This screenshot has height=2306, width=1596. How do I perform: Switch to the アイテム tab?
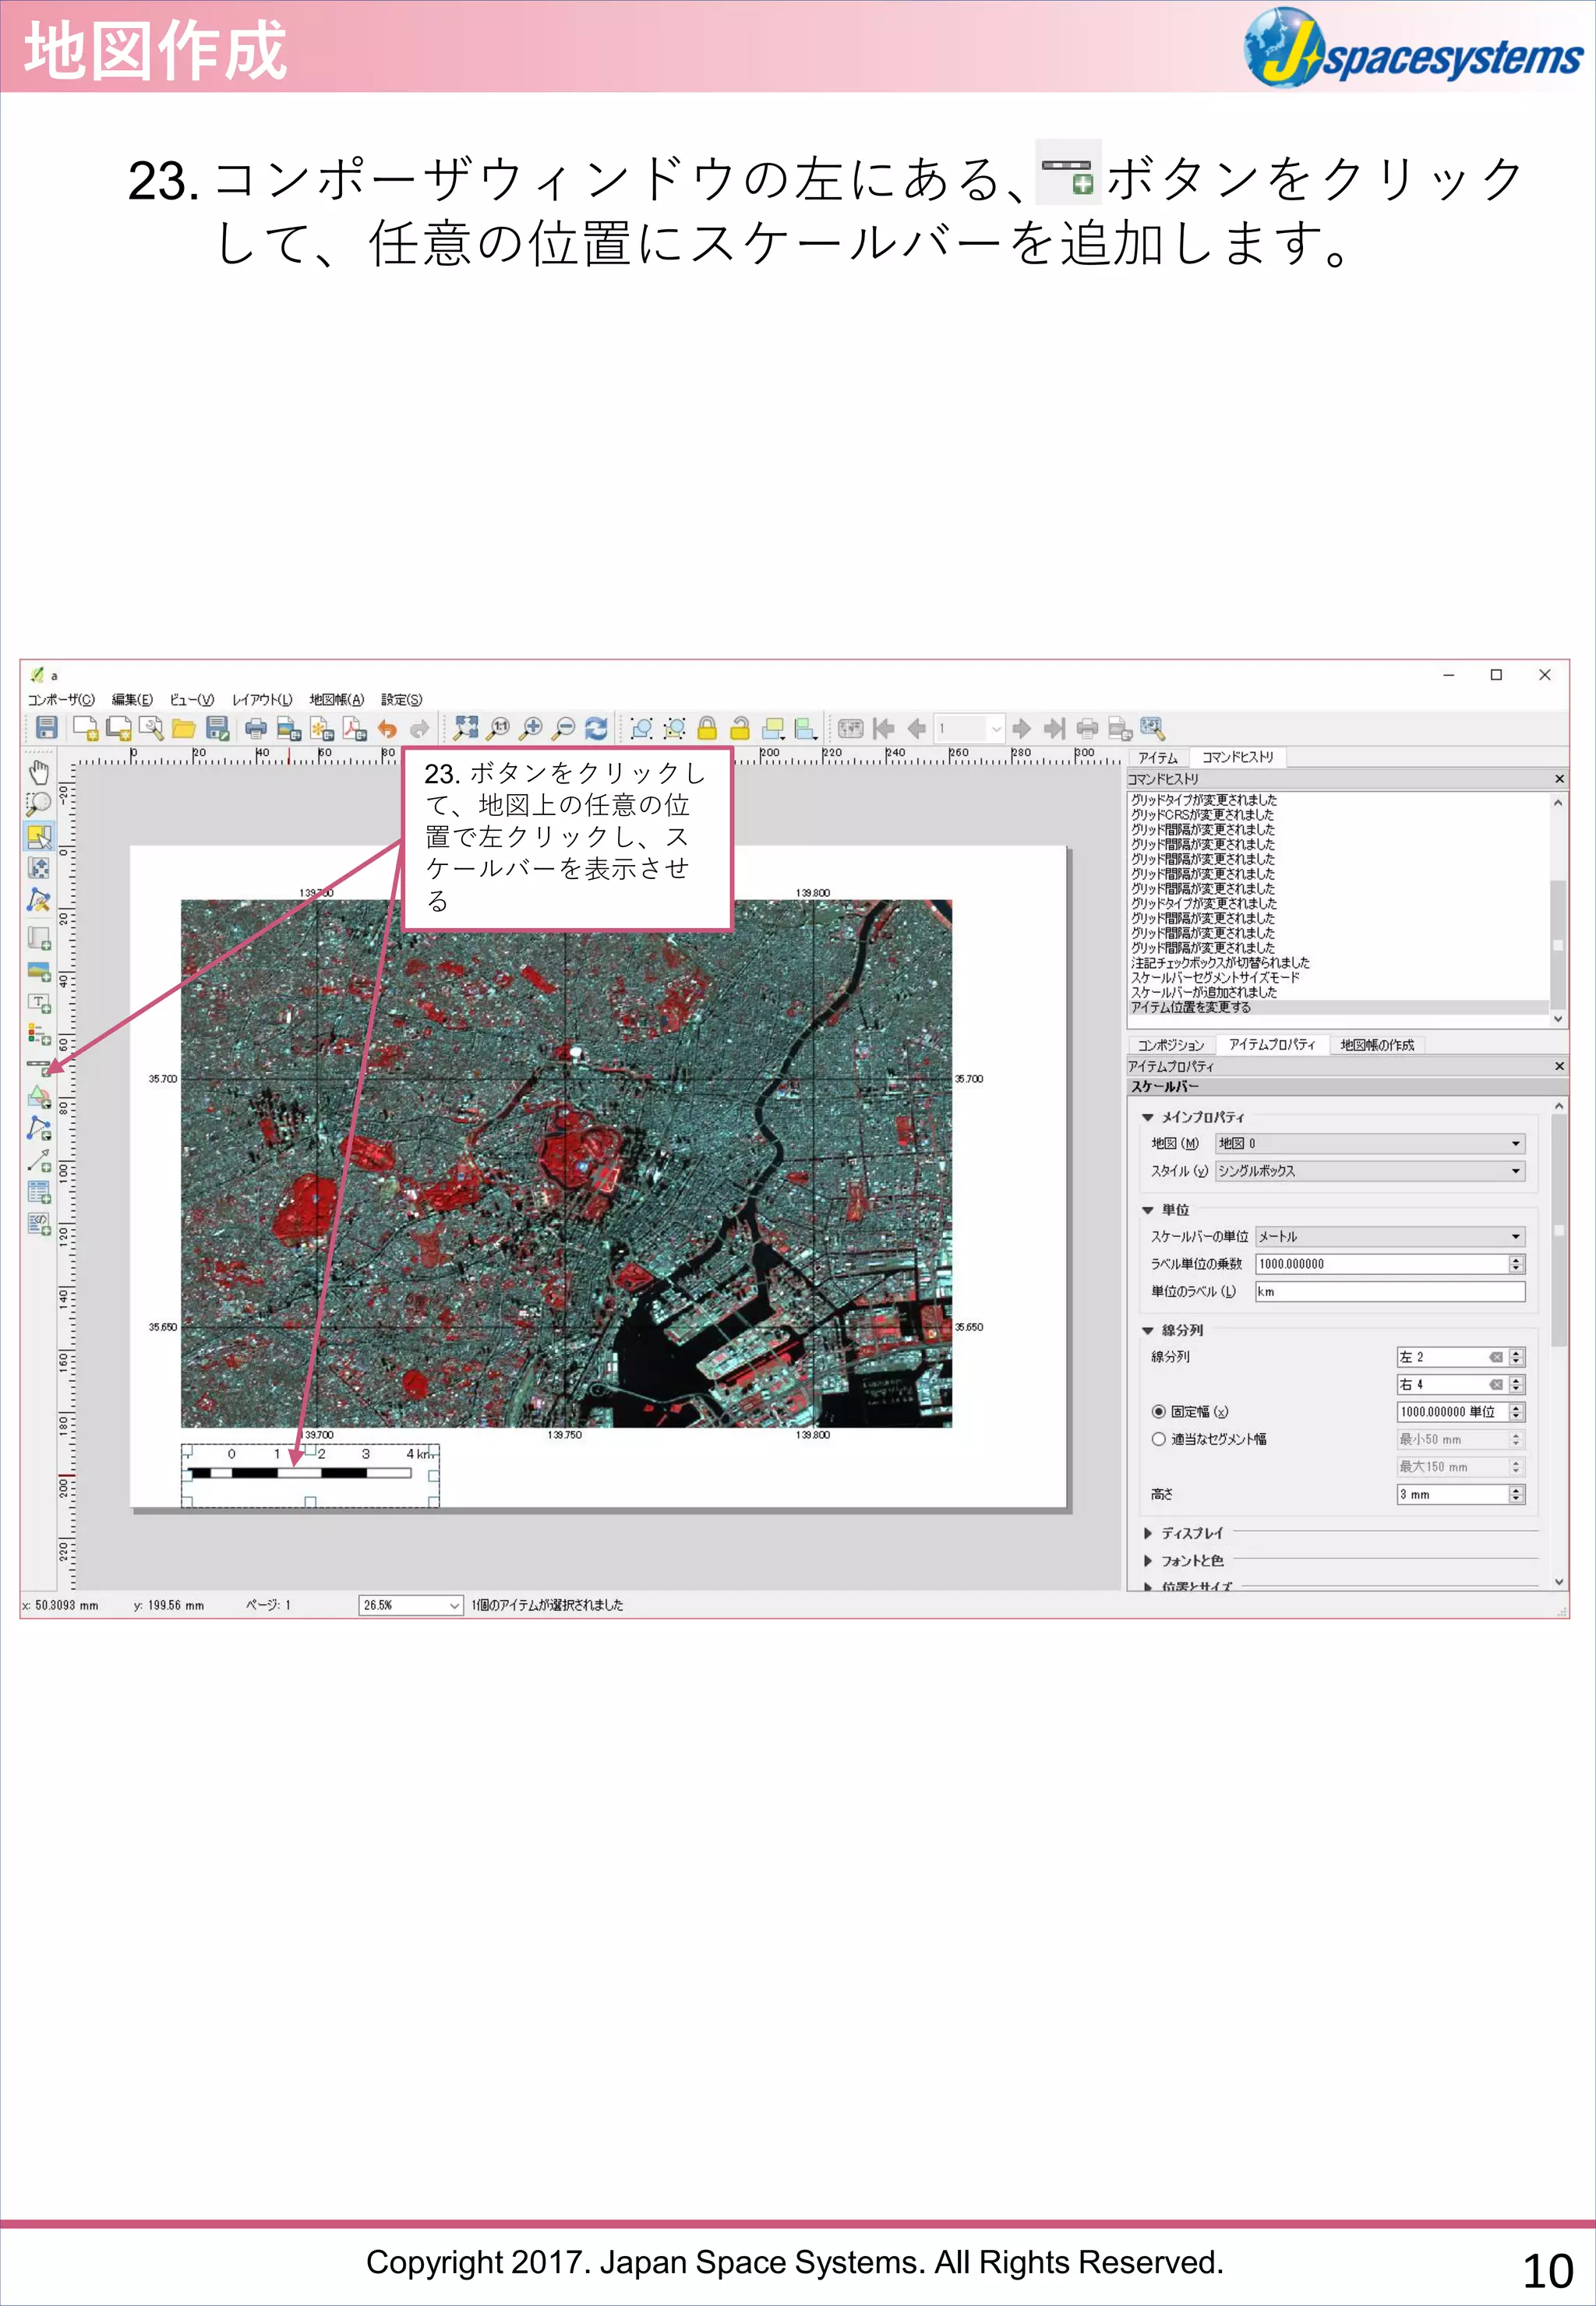tap(1158, 758)
